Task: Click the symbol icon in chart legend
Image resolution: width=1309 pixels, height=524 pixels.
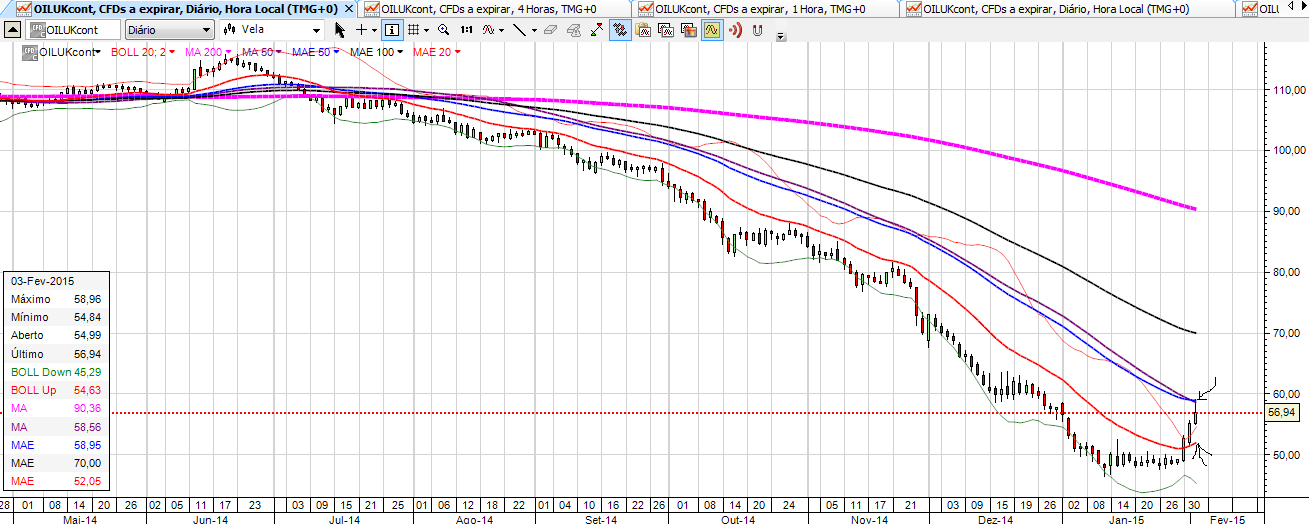Action: click(x=31, y=51)
